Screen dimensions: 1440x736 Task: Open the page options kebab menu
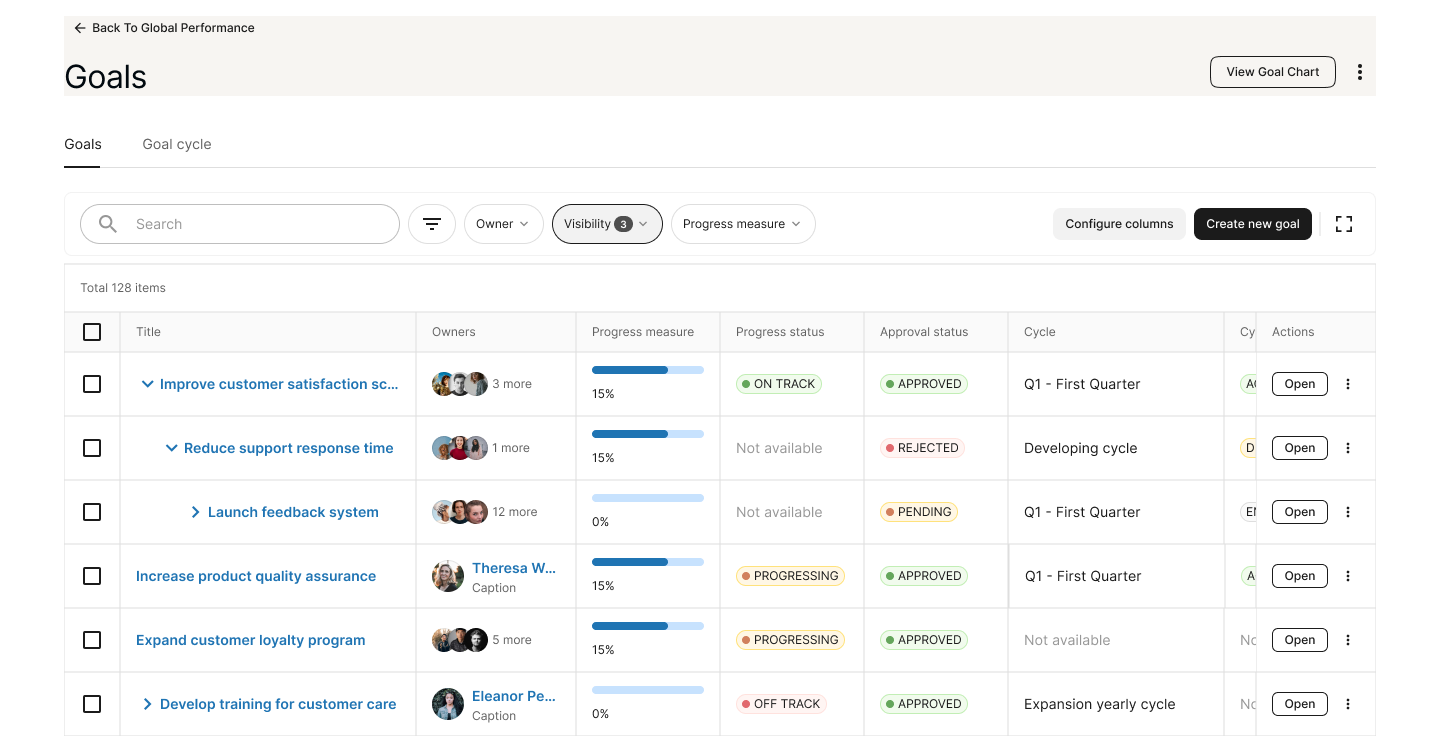pos(1359,71)
